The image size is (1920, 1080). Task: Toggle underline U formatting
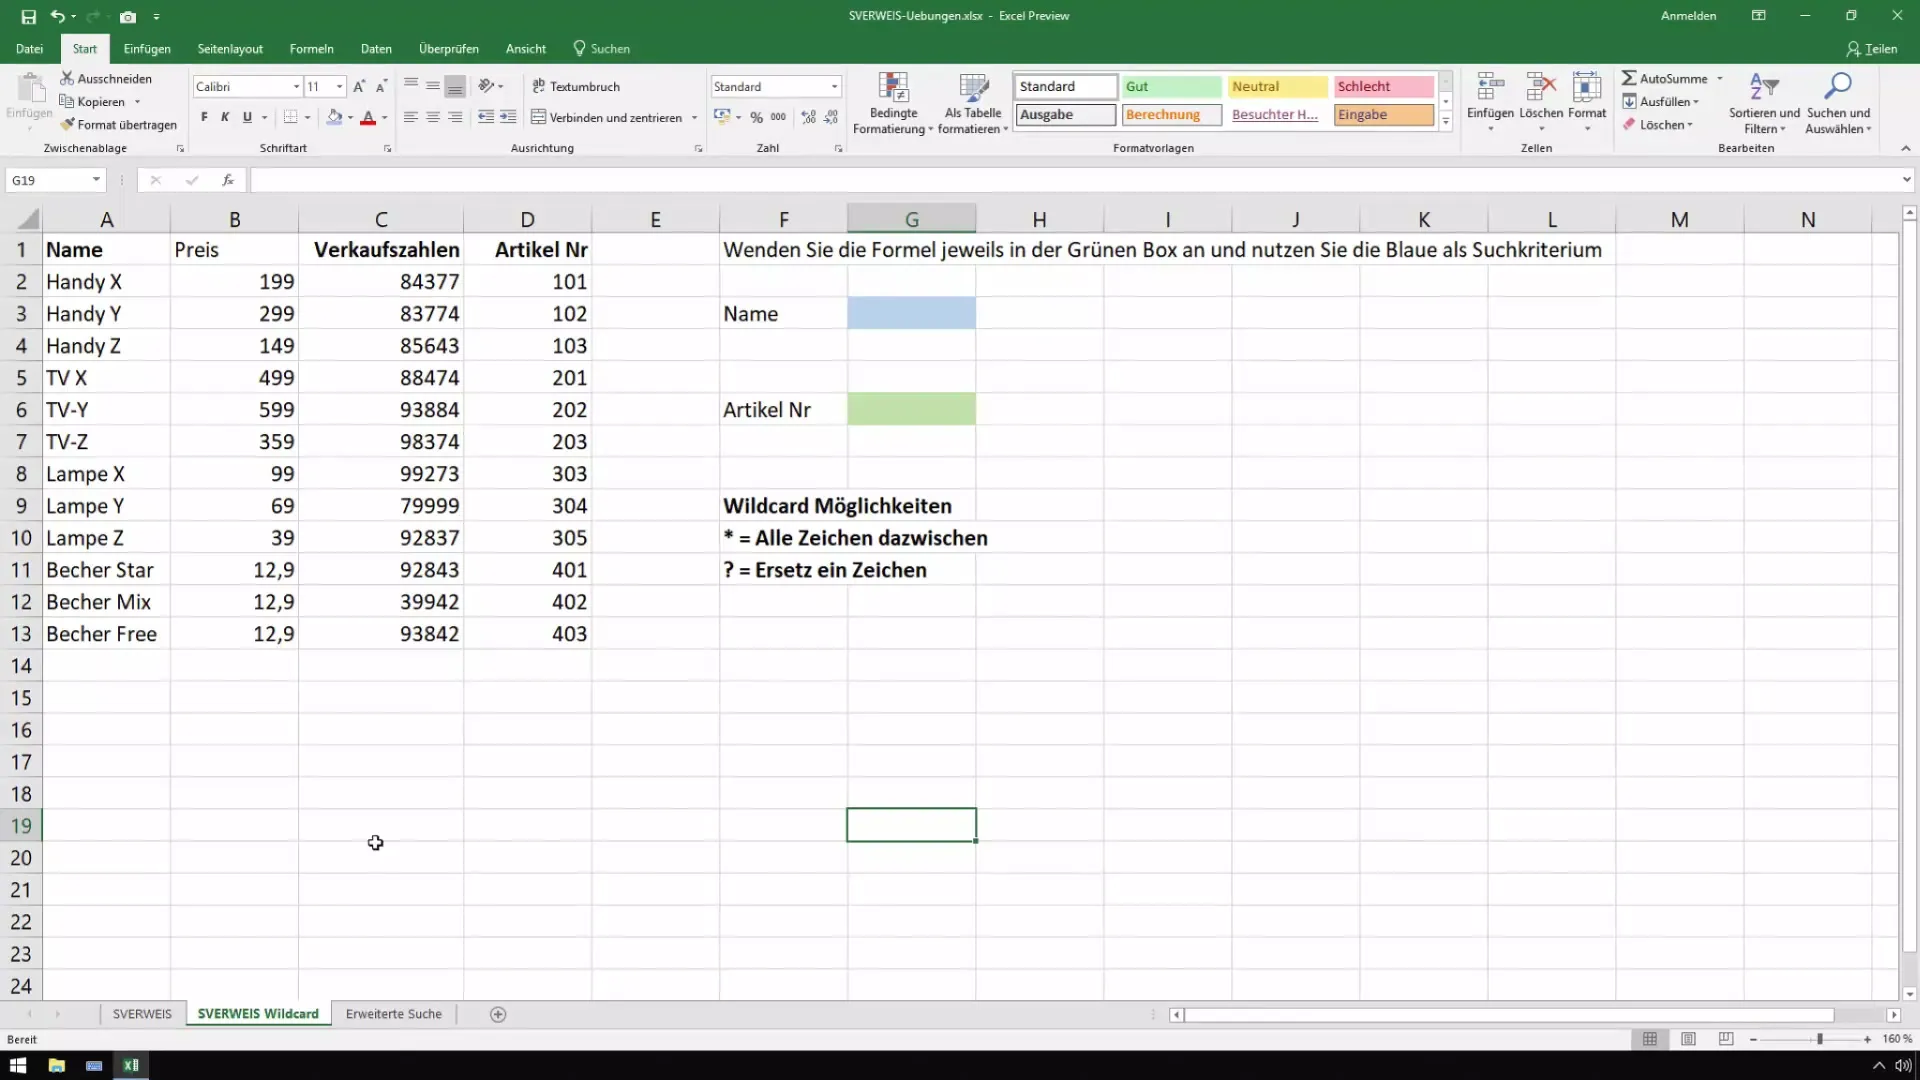[247, 117]
